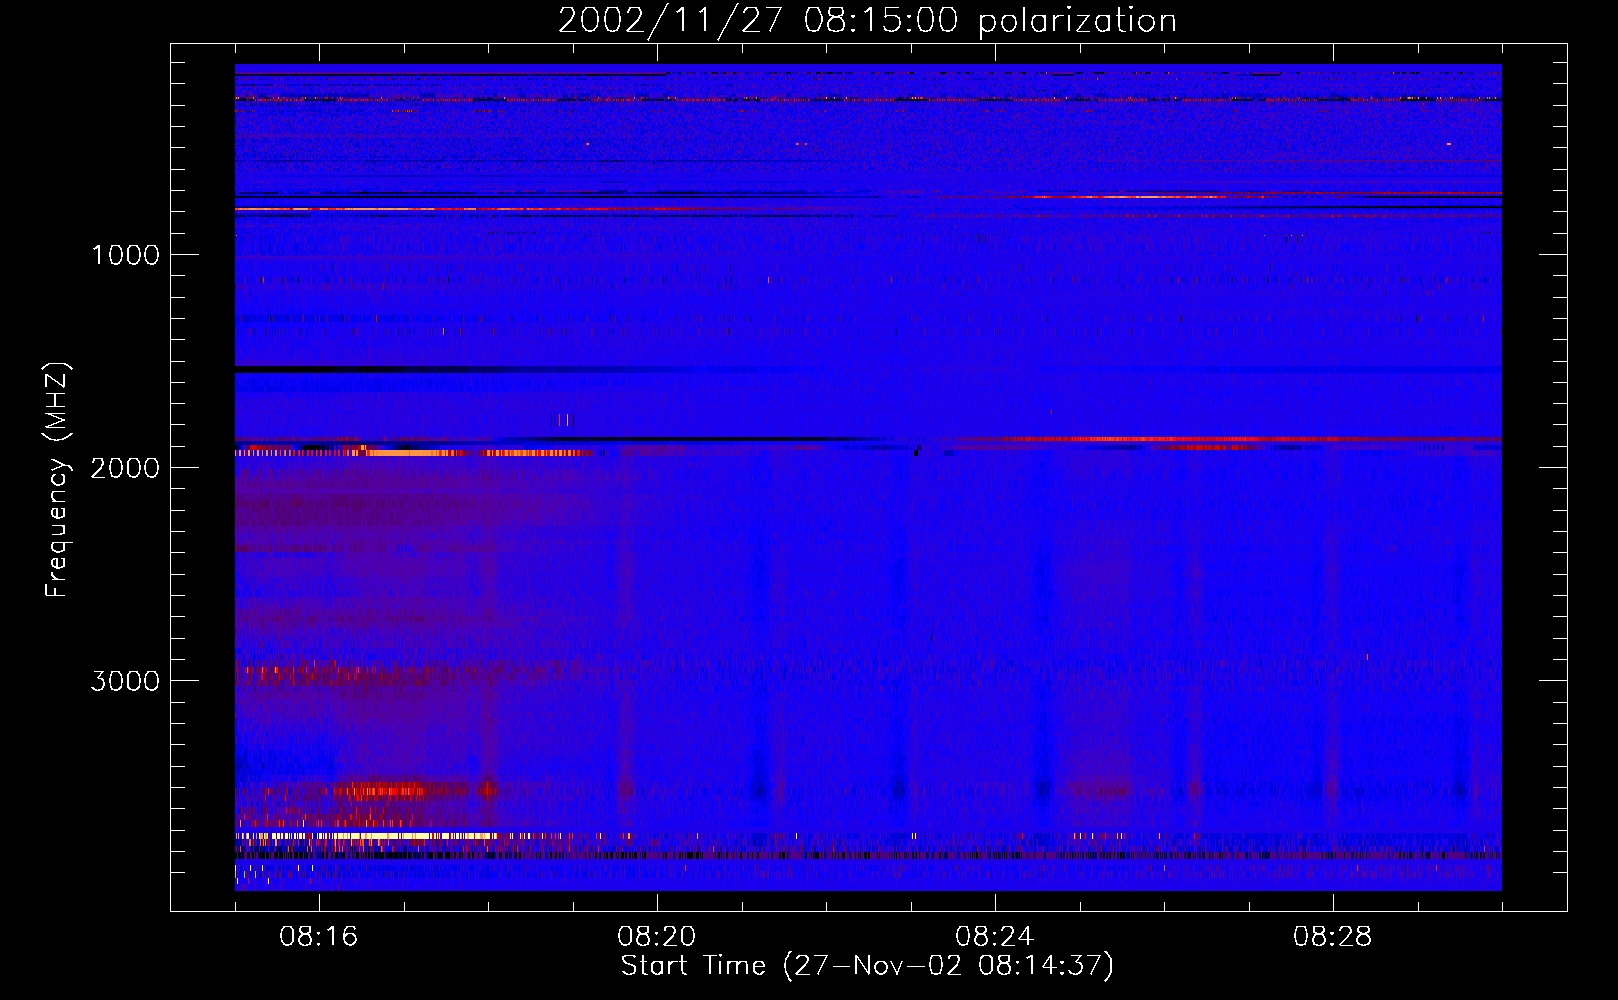The image size is (1618, 1000).
Task: Click the 'Start Time (27-Nov-02 08:14:37)' label
Action: (x=867, y=966)
